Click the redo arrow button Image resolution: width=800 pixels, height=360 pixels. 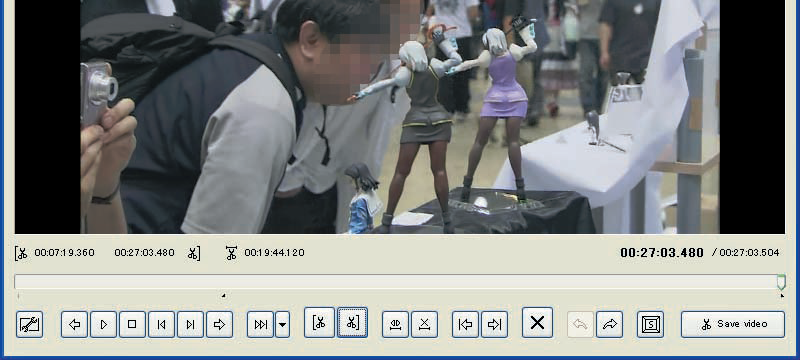coord(609,324)
